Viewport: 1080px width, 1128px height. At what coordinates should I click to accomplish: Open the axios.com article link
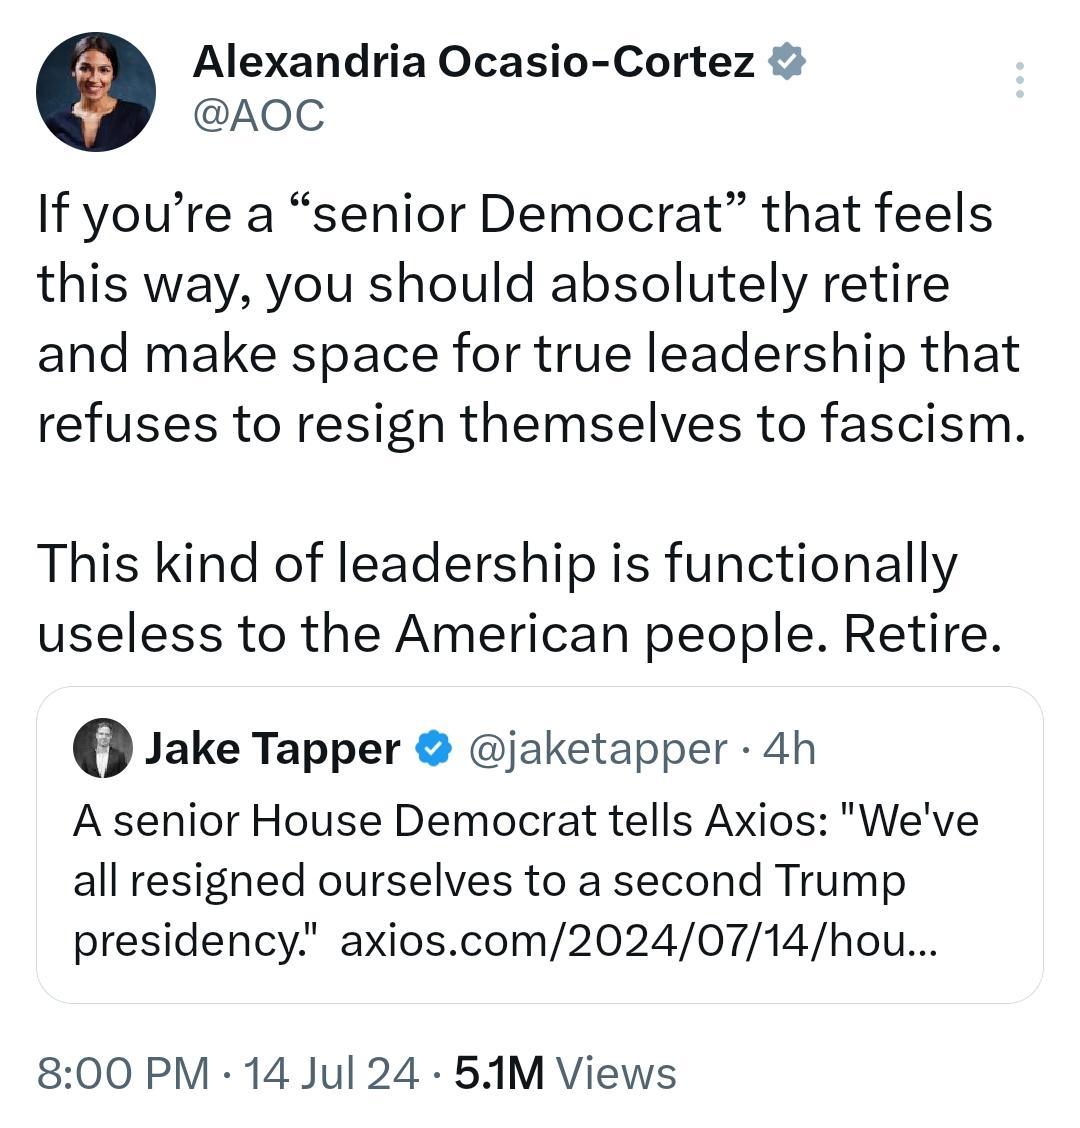coord(636,941)
